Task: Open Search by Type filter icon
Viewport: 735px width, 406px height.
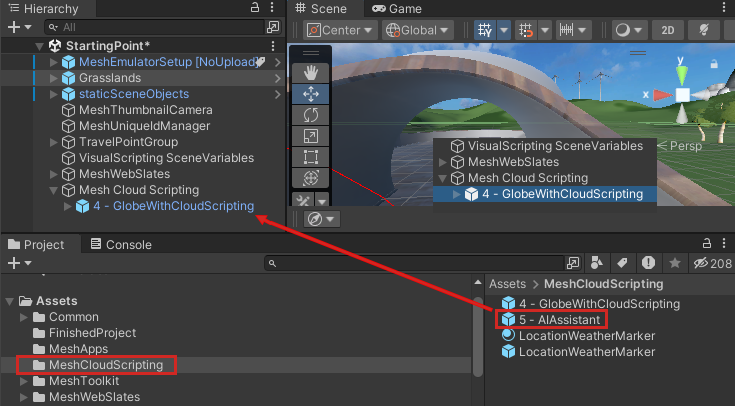Action: tap(597, 263)
